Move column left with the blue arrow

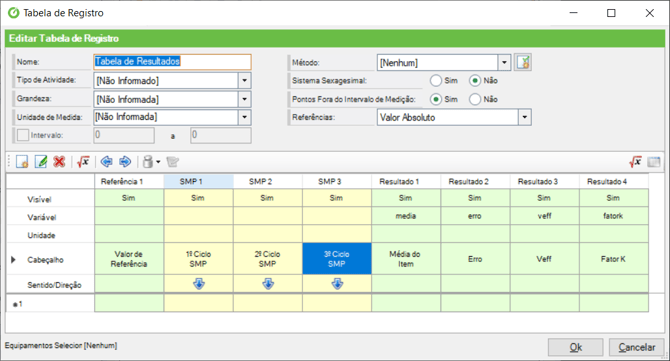[x=106, y=162]
